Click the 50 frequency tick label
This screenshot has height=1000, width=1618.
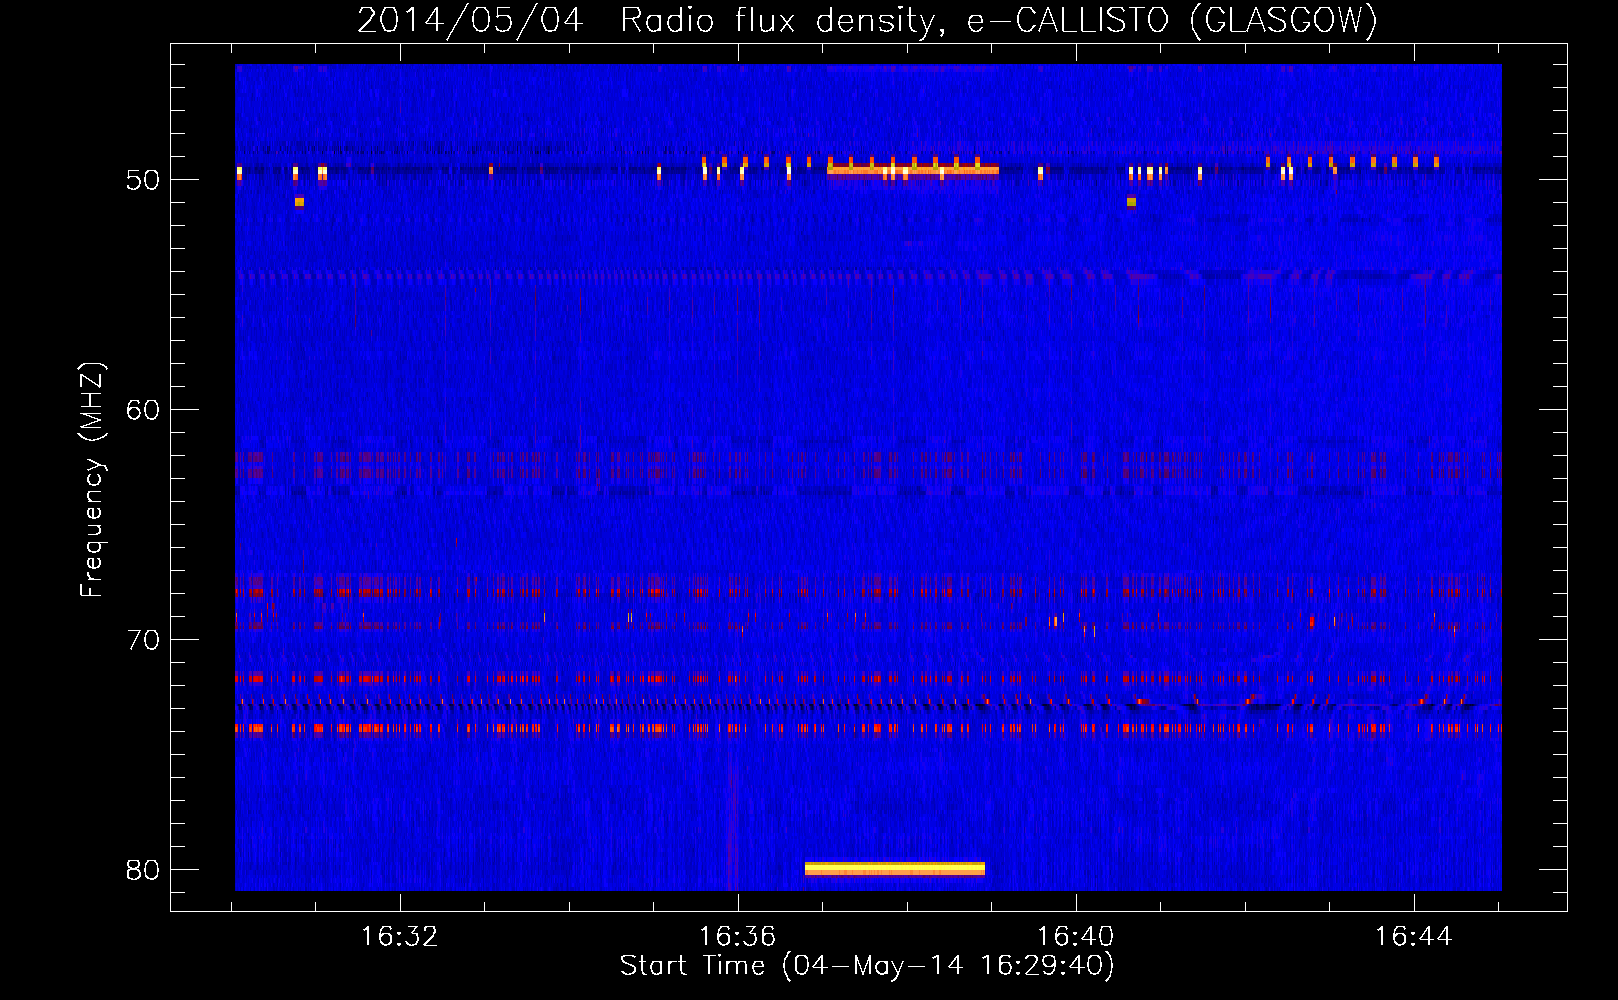(143, 180)
